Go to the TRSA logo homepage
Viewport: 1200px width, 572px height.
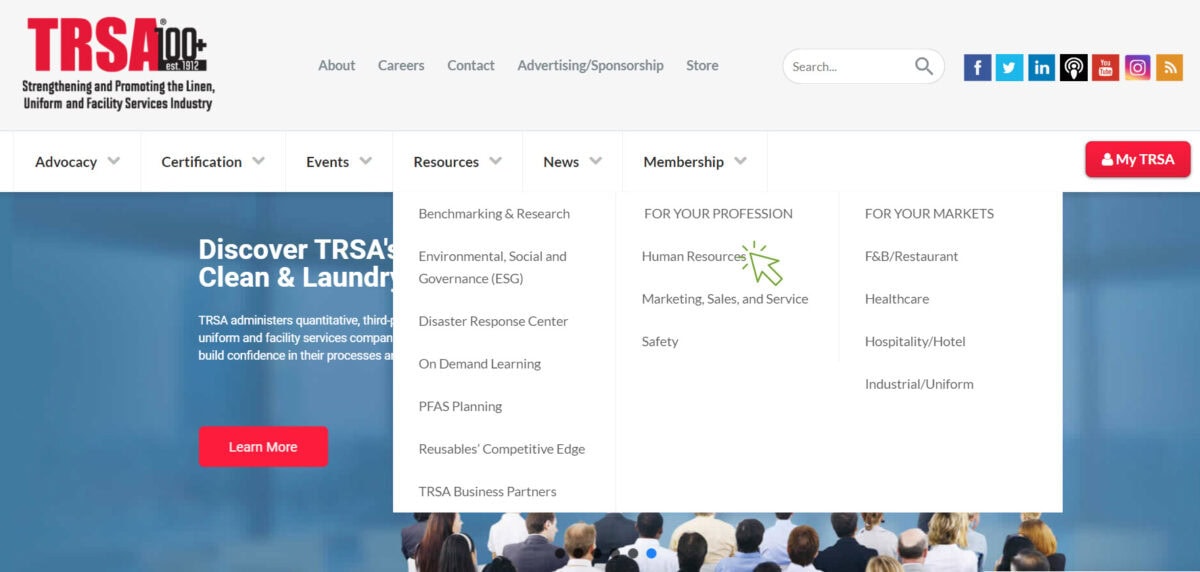pyautogui.click(x=118, y=64)
